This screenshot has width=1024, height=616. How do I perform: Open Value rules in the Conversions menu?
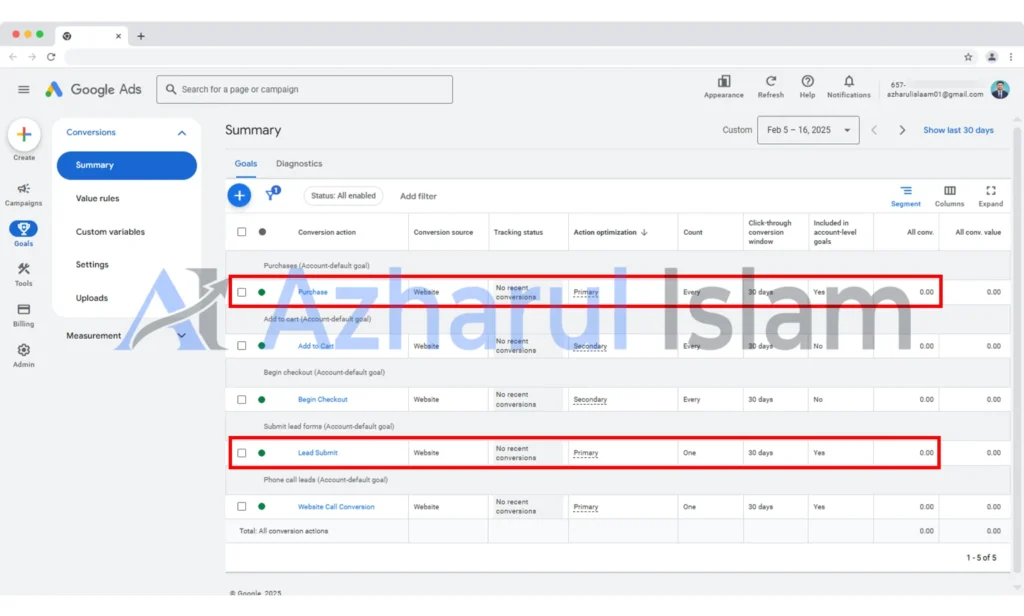97,199
